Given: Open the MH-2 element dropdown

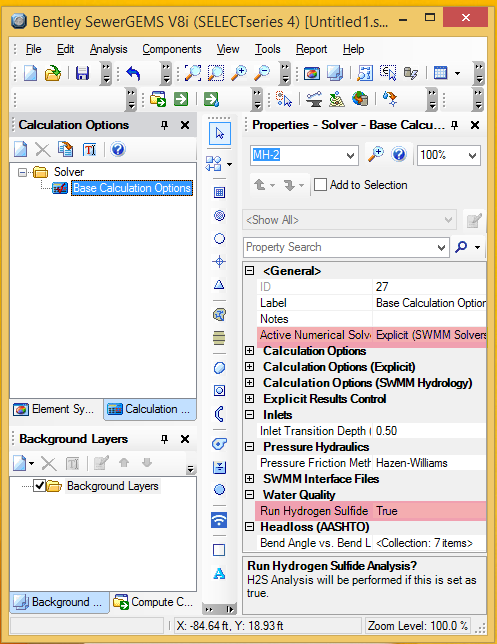Looking at the screenshot, I should (350, 156).
